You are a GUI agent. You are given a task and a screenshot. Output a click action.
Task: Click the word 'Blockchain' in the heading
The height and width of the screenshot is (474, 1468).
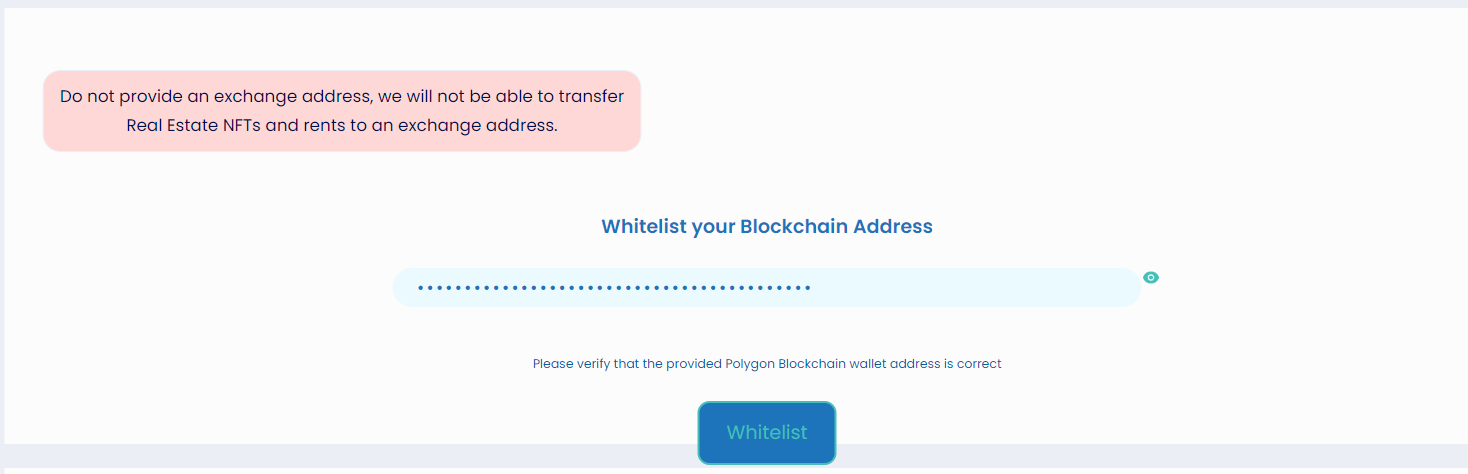click(x=792, y=226)
